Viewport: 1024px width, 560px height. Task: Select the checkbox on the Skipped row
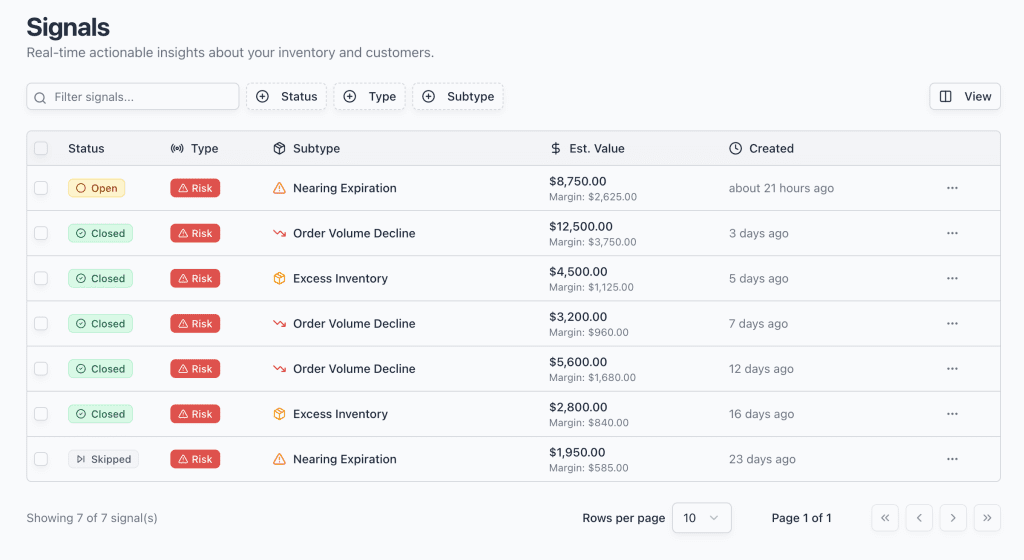[41, 459]
